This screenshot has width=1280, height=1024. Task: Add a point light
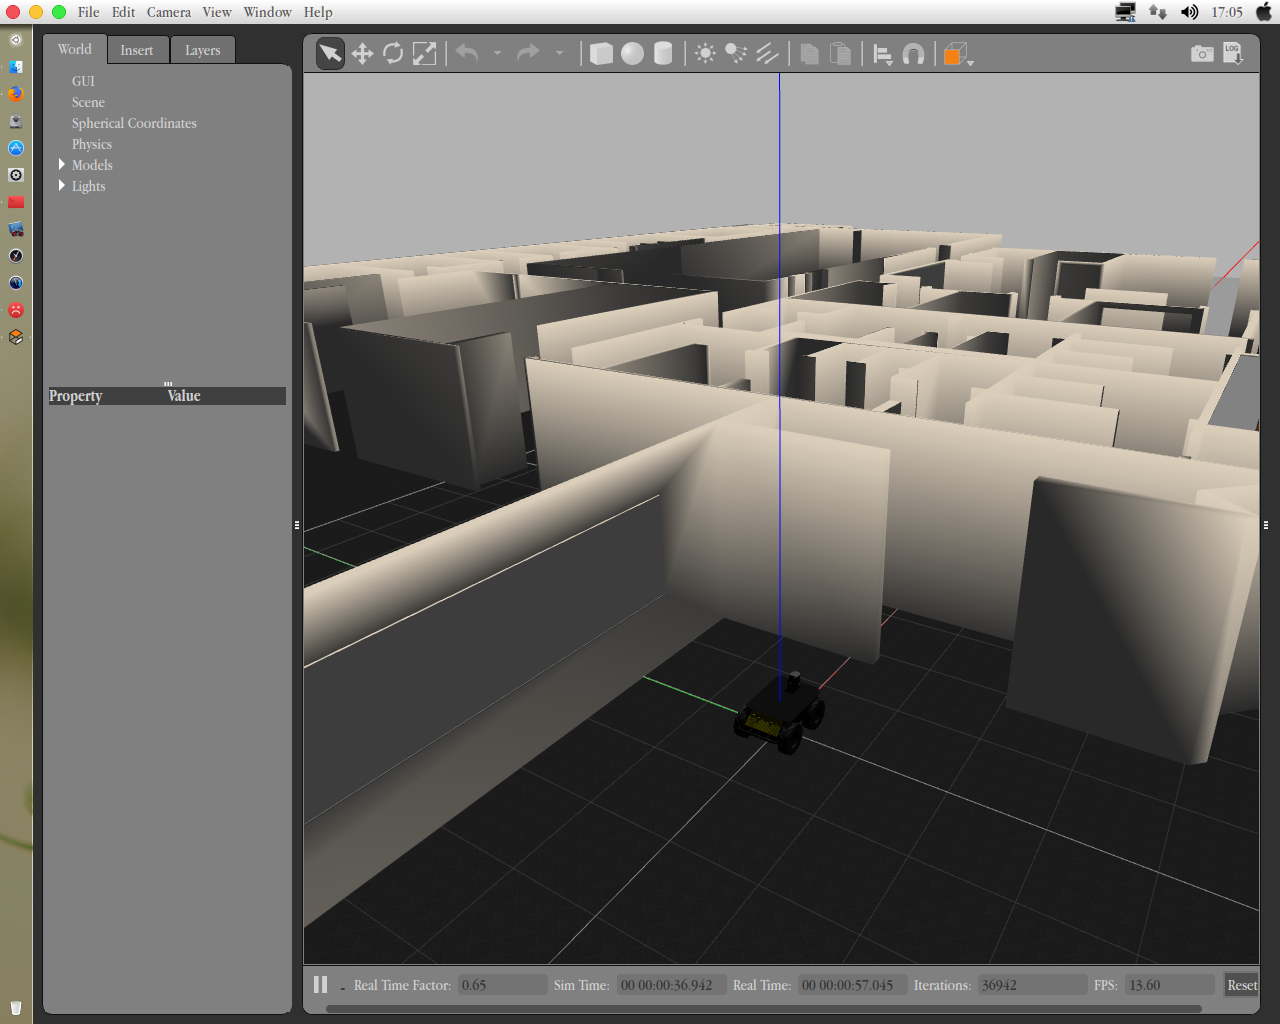(705, 54)
